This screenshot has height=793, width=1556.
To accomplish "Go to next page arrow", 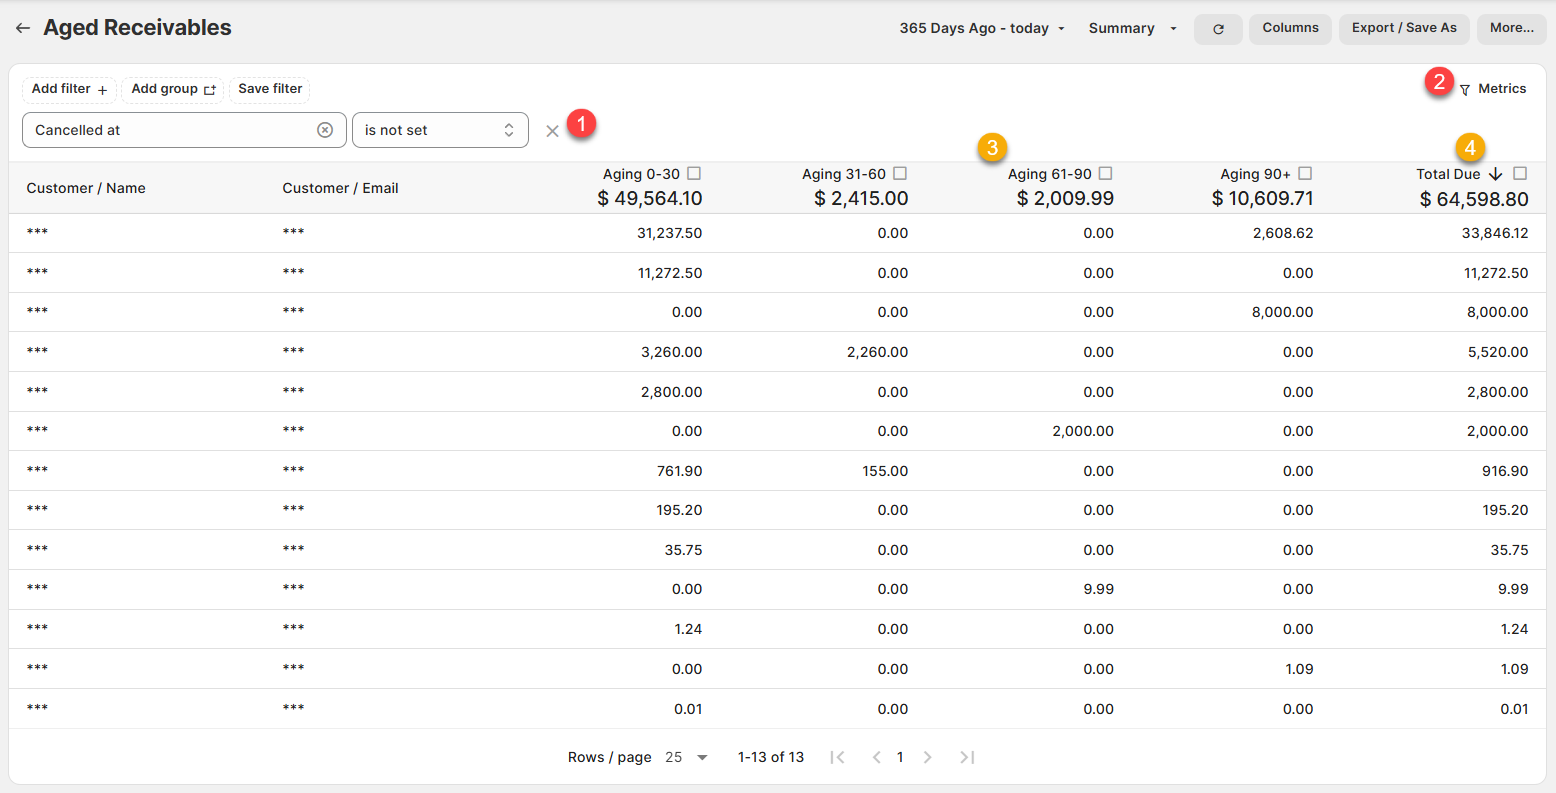I will pyautogui.click(x=927, y=757).
